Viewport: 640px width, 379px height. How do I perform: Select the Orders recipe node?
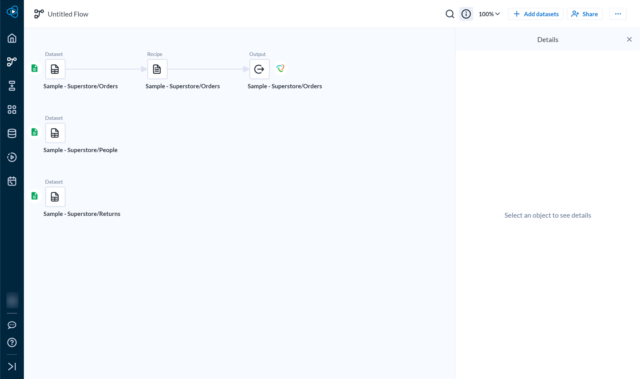click(157, 69)
